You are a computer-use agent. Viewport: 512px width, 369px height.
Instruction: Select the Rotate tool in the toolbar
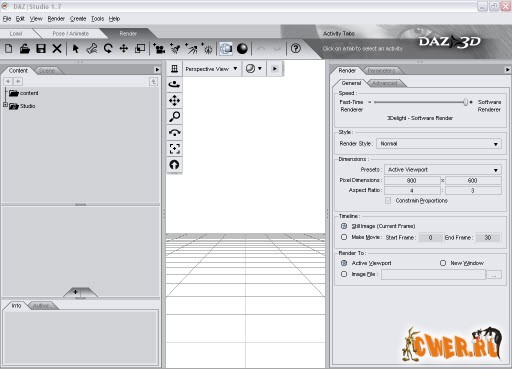coord(108,49)
